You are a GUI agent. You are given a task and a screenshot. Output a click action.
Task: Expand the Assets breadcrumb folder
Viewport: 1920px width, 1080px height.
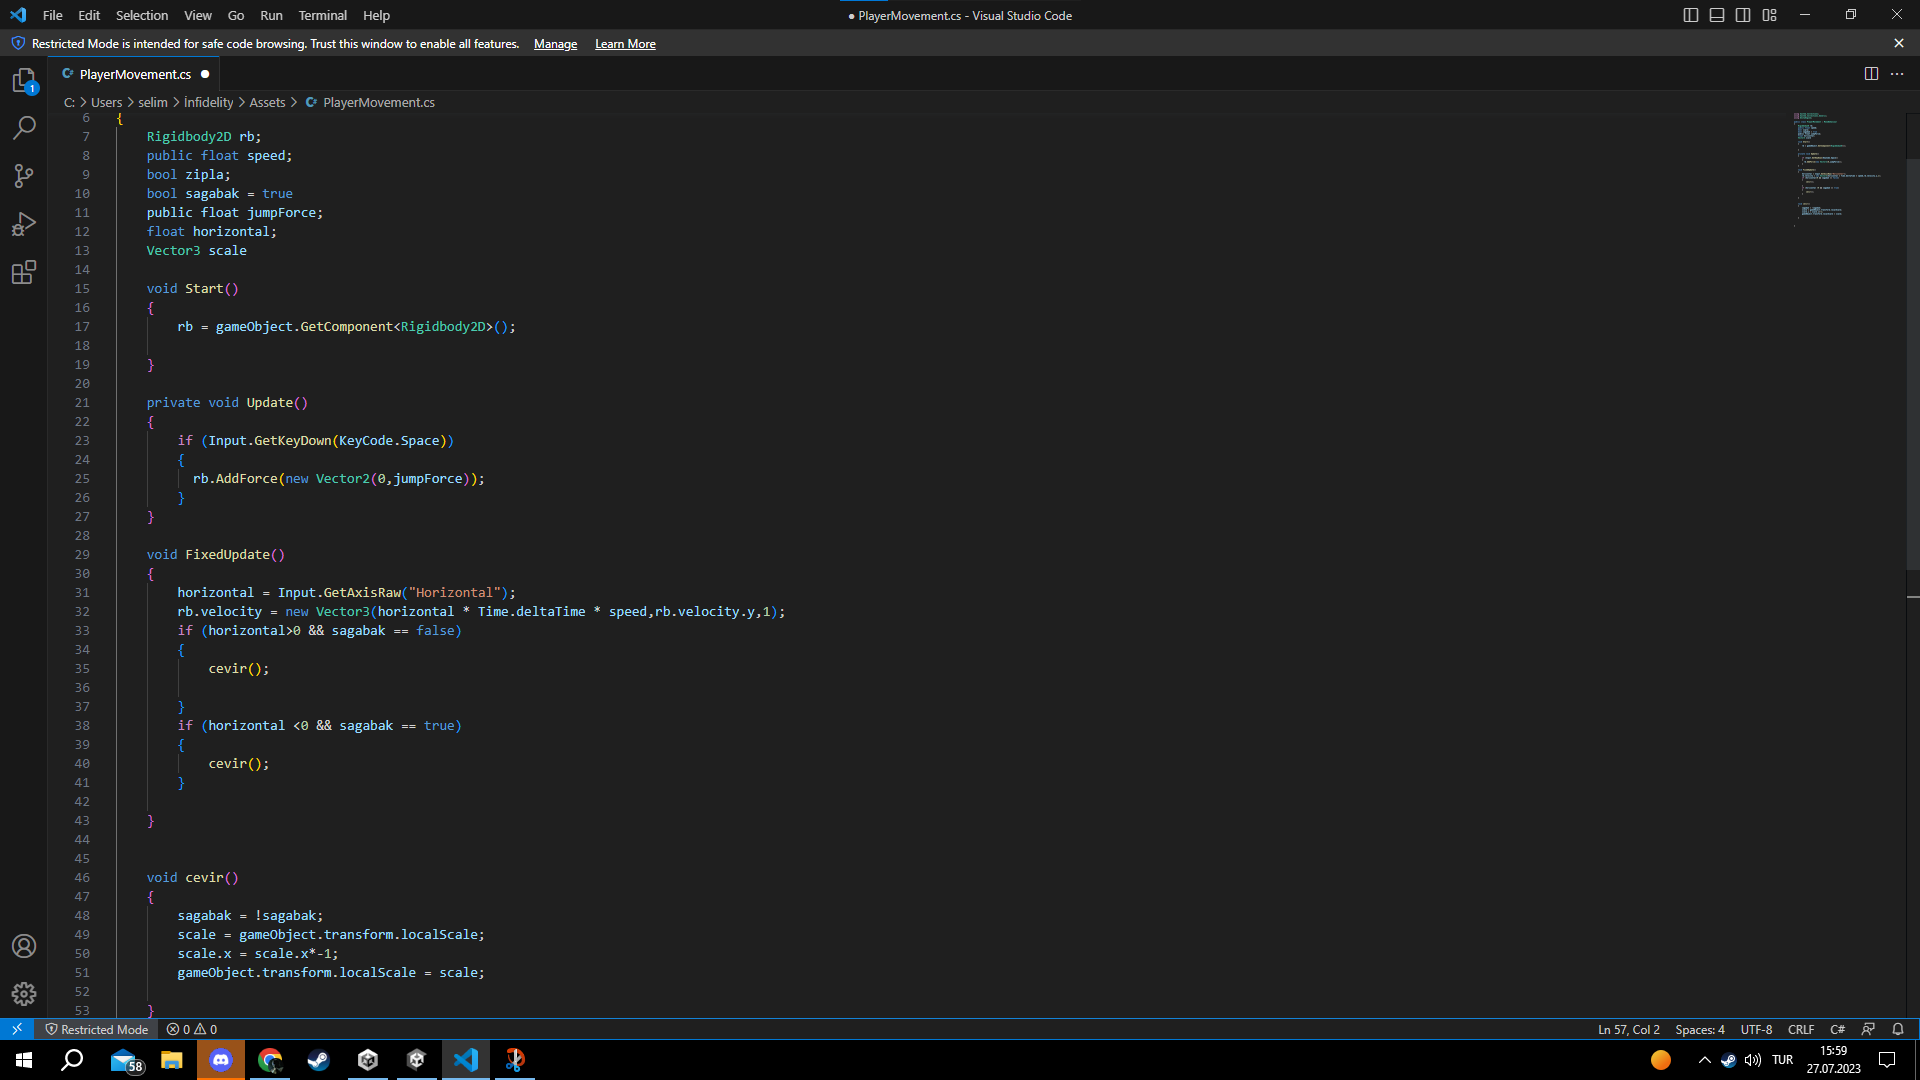click(x=267, y=102)
